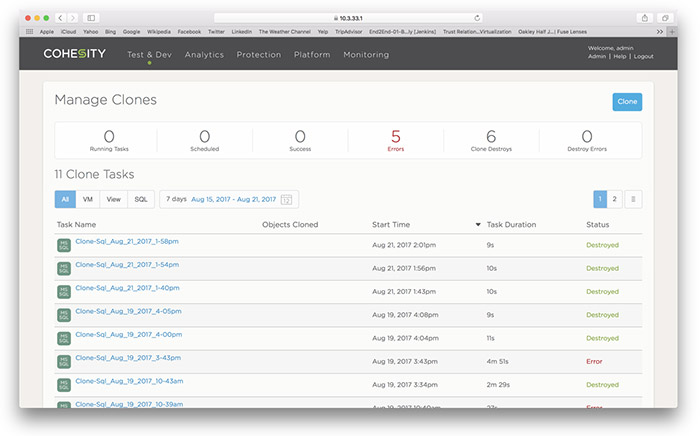Click the MS SQL icon for Clone-Sql_Aug_21_2017_1-58pm
700x436 pixels.
pos(64,245)
